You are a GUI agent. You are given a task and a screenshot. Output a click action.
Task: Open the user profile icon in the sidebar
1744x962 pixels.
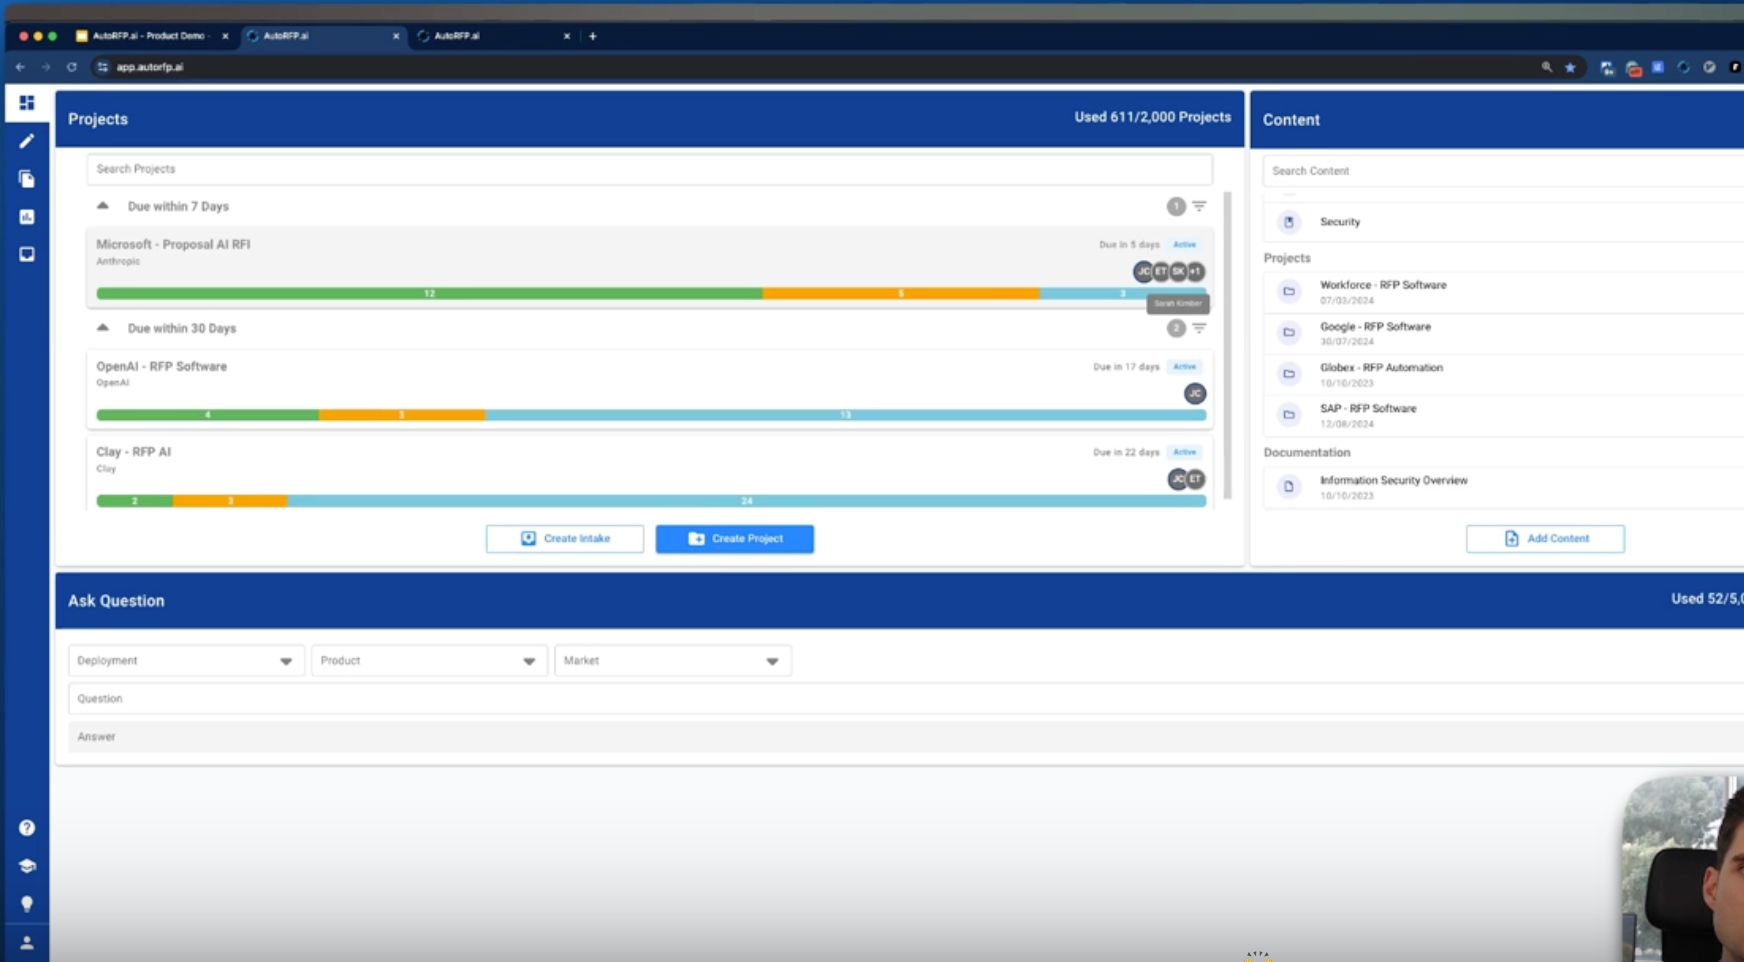[27, 942]
